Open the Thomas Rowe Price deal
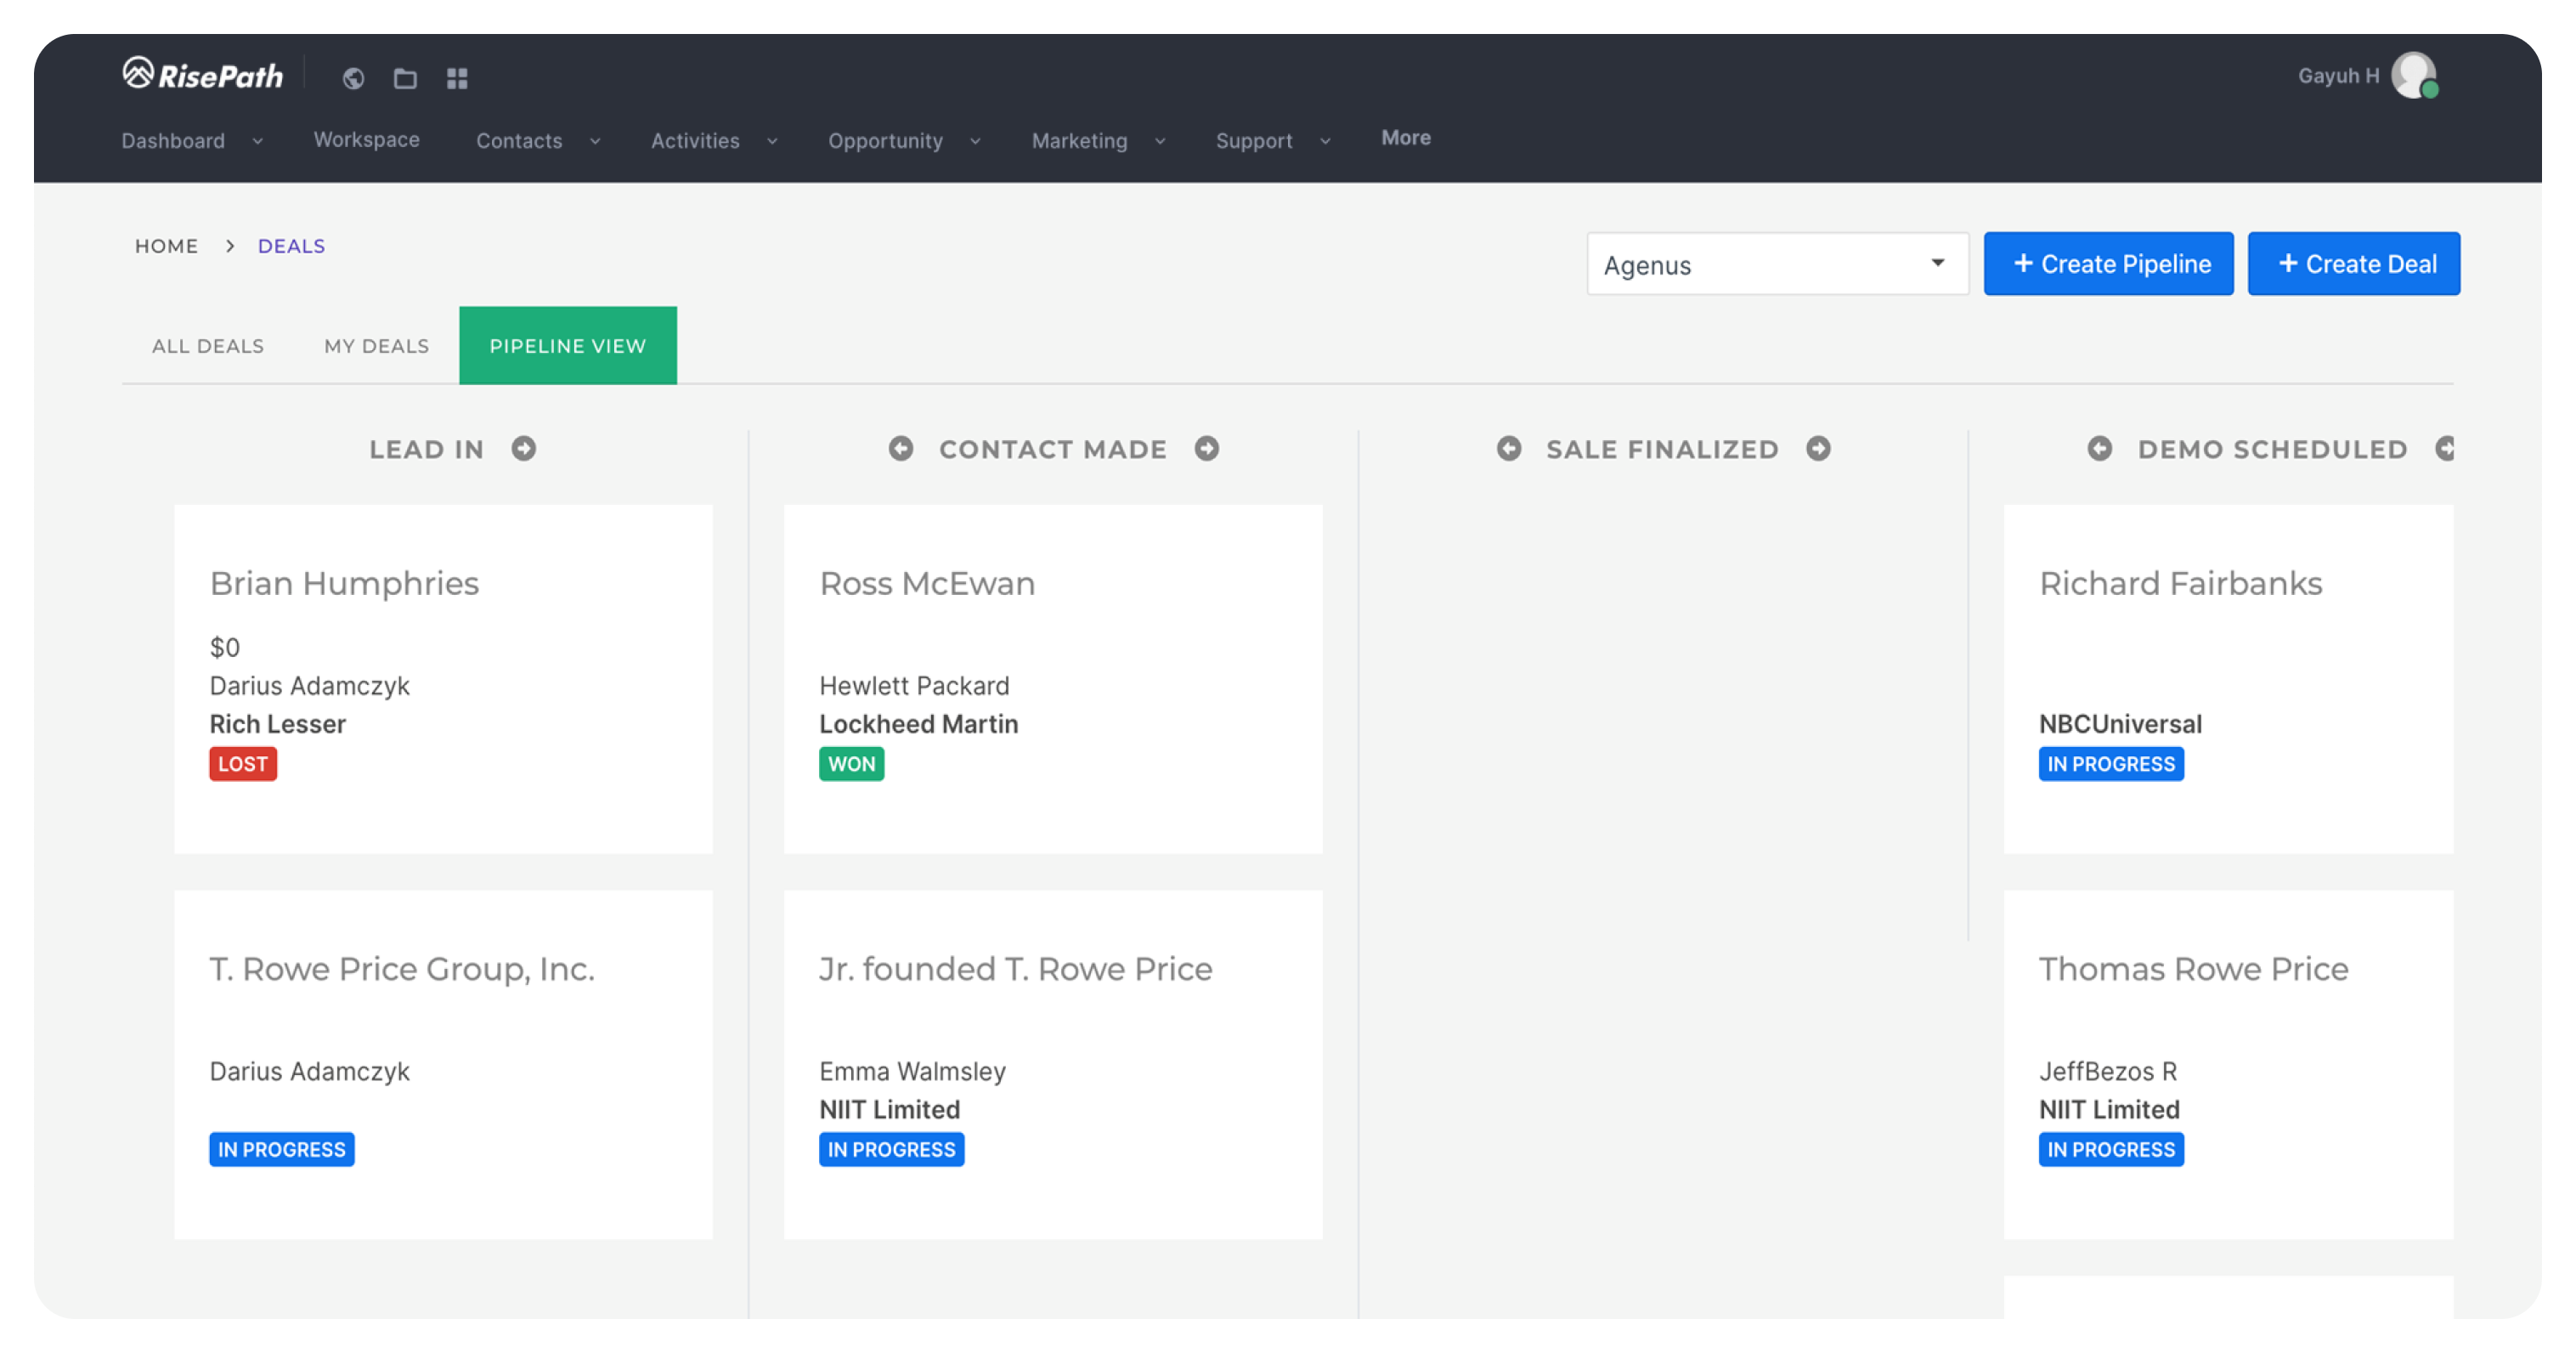Screen dimensions: 2576x1353 pos(2194,969)
